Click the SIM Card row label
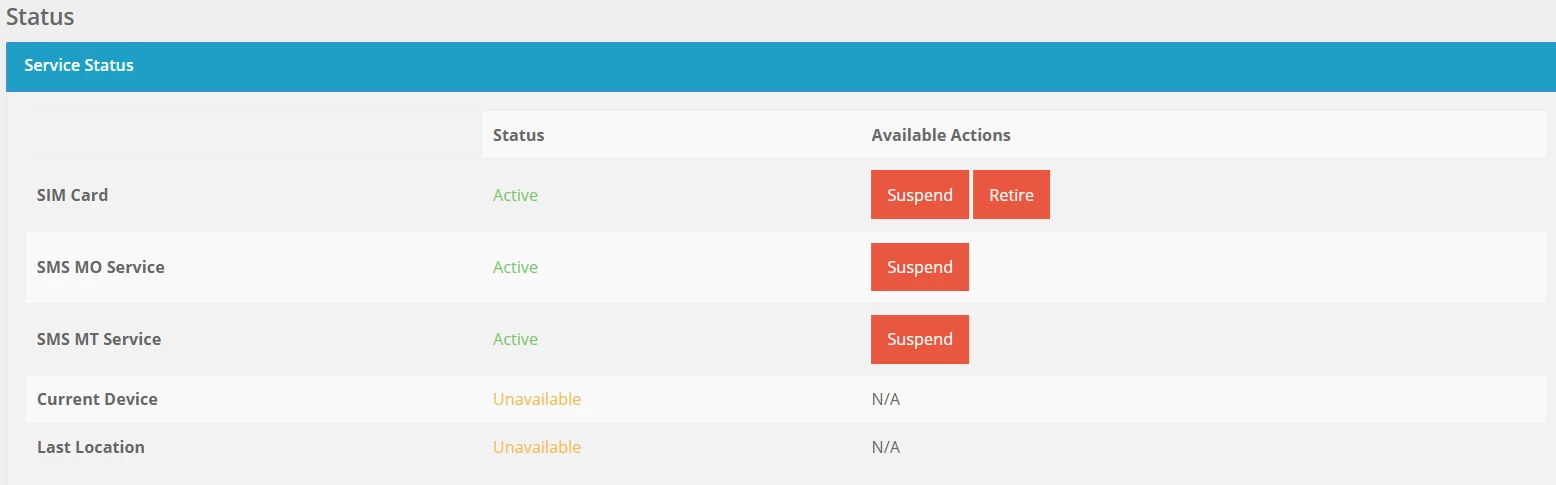This screenshot has width=1556, height=485. point(72,195)
